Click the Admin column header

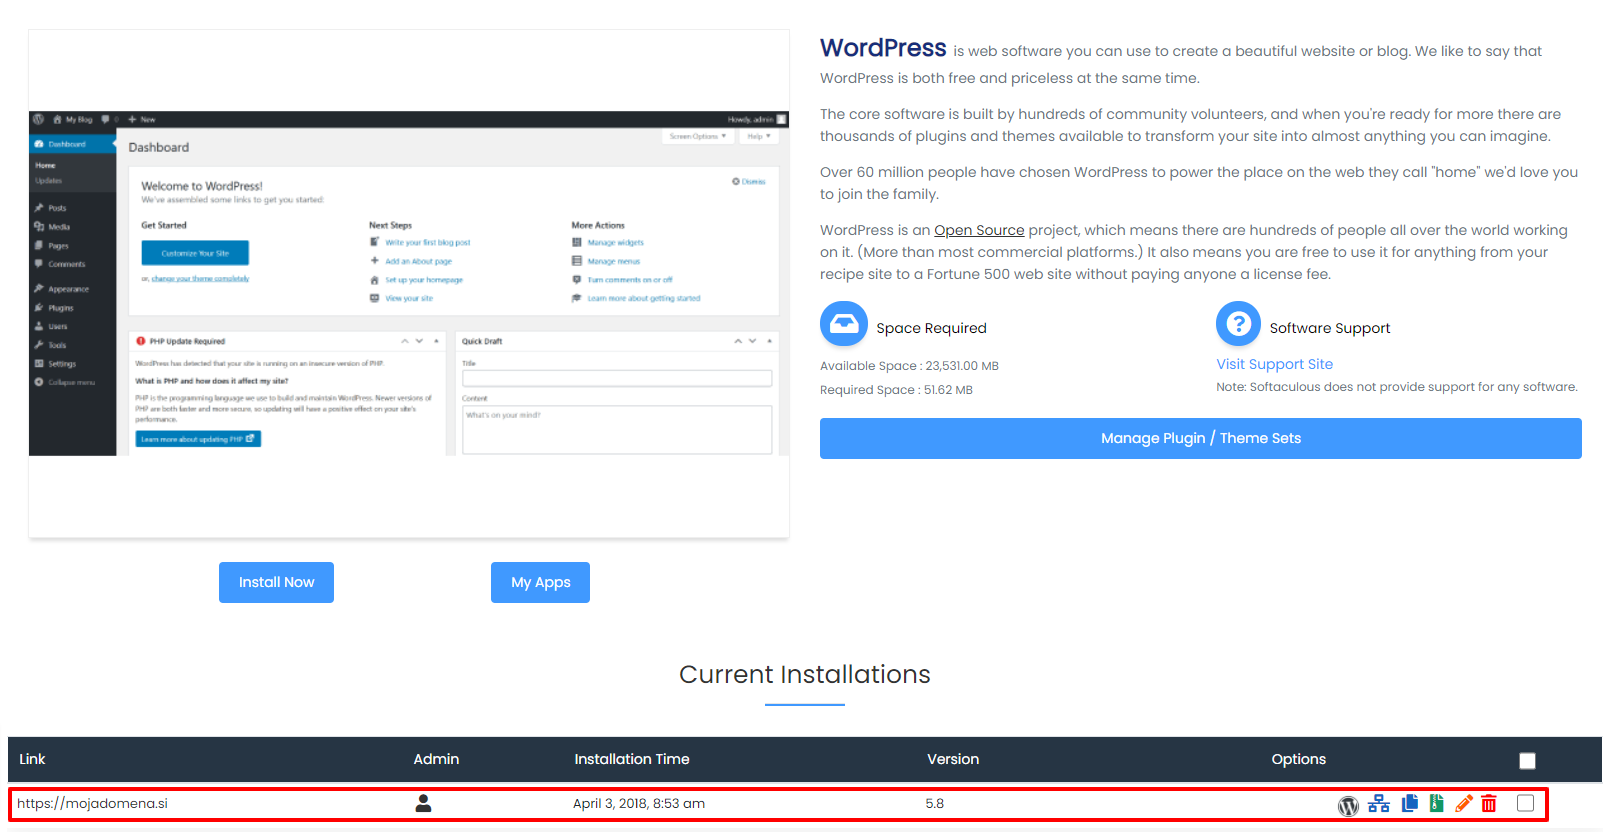436,759
